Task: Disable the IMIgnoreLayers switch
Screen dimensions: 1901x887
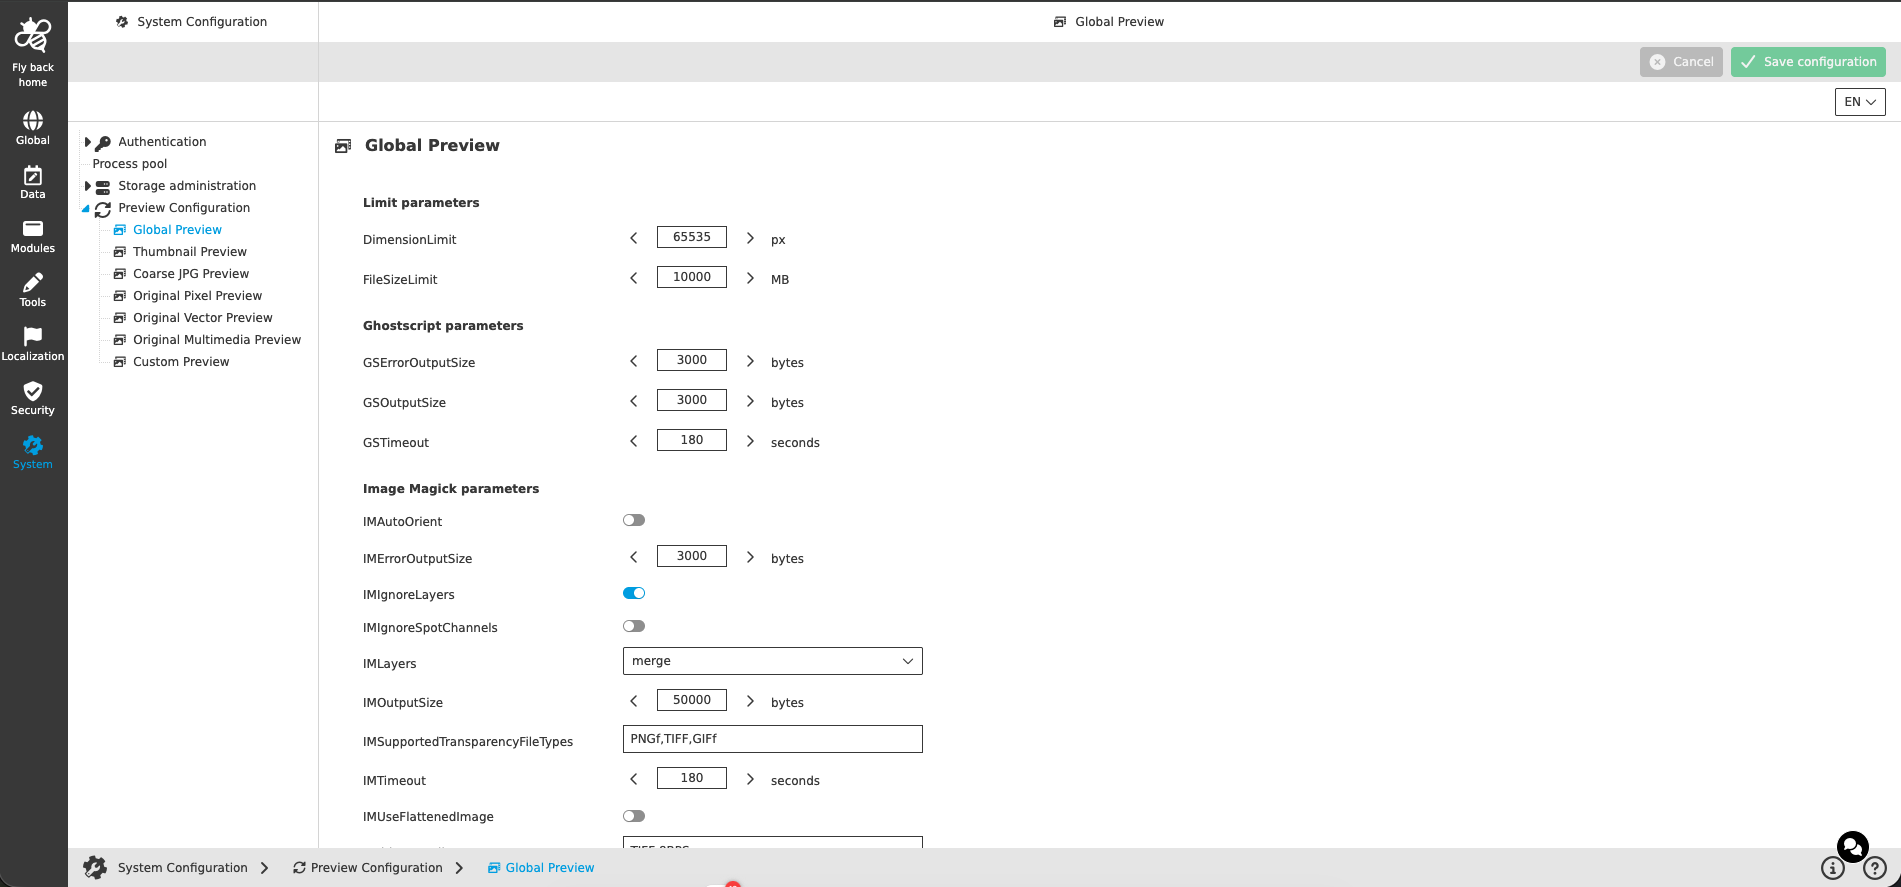Action: [x=634, y=593]
